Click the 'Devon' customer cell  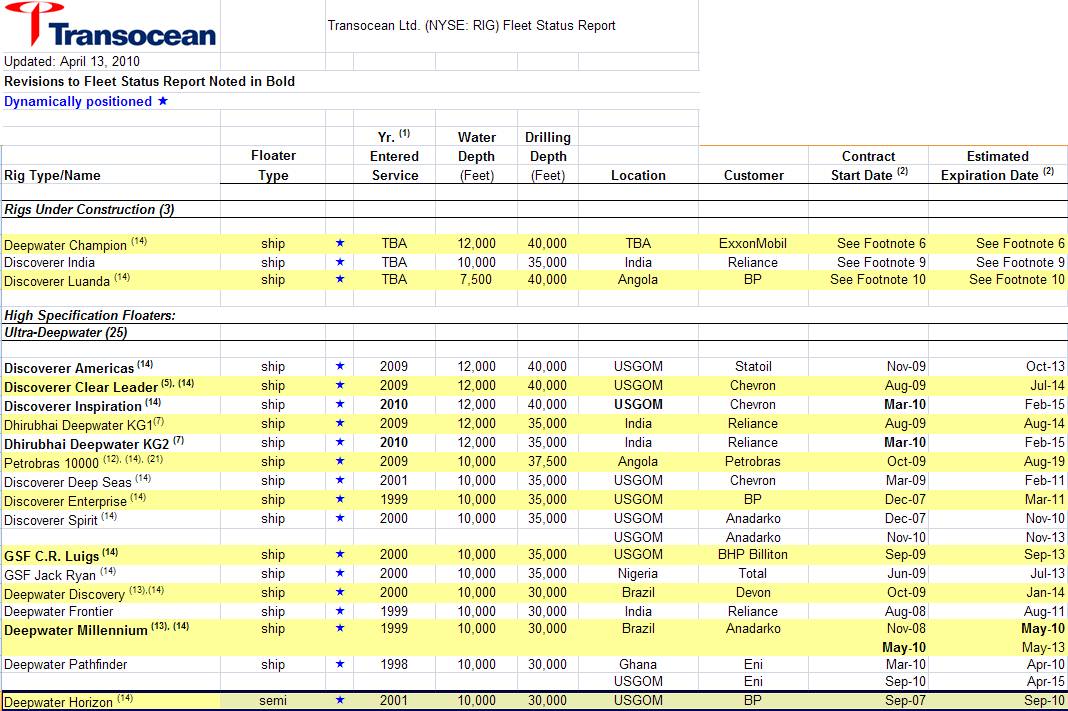click(x=753, y=592)
